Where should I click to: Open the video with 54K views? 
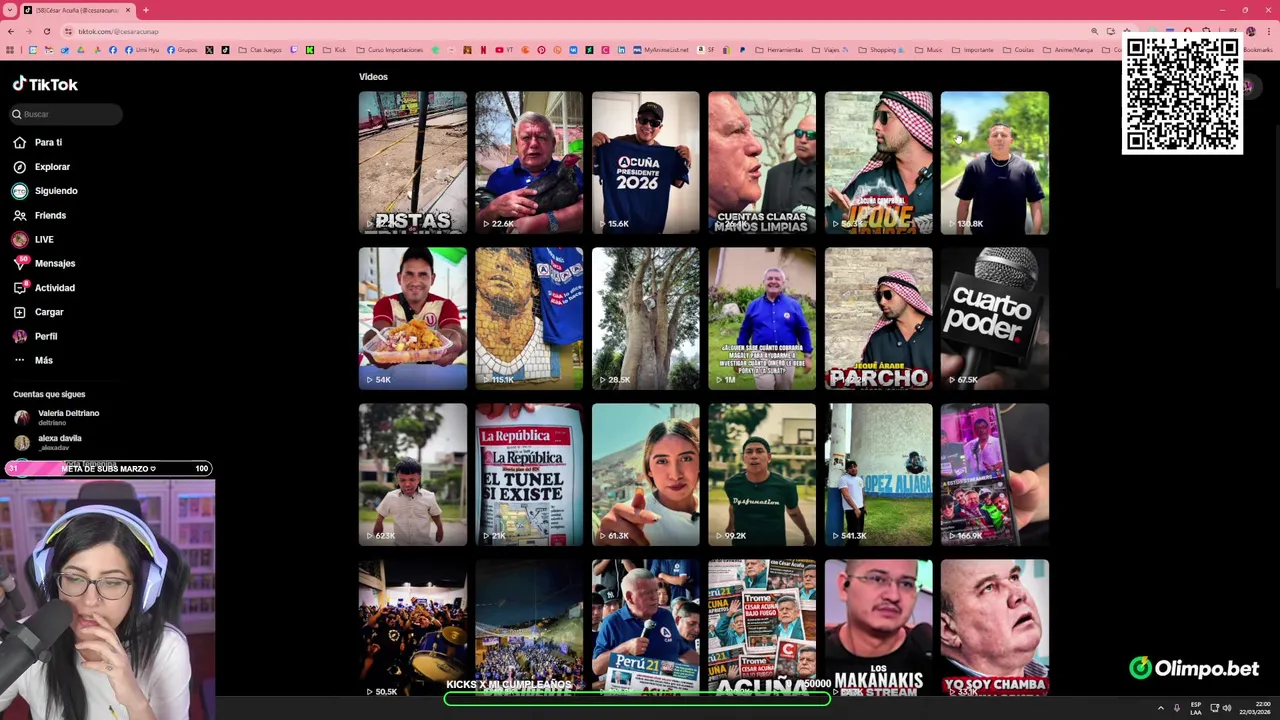point(413,319)
